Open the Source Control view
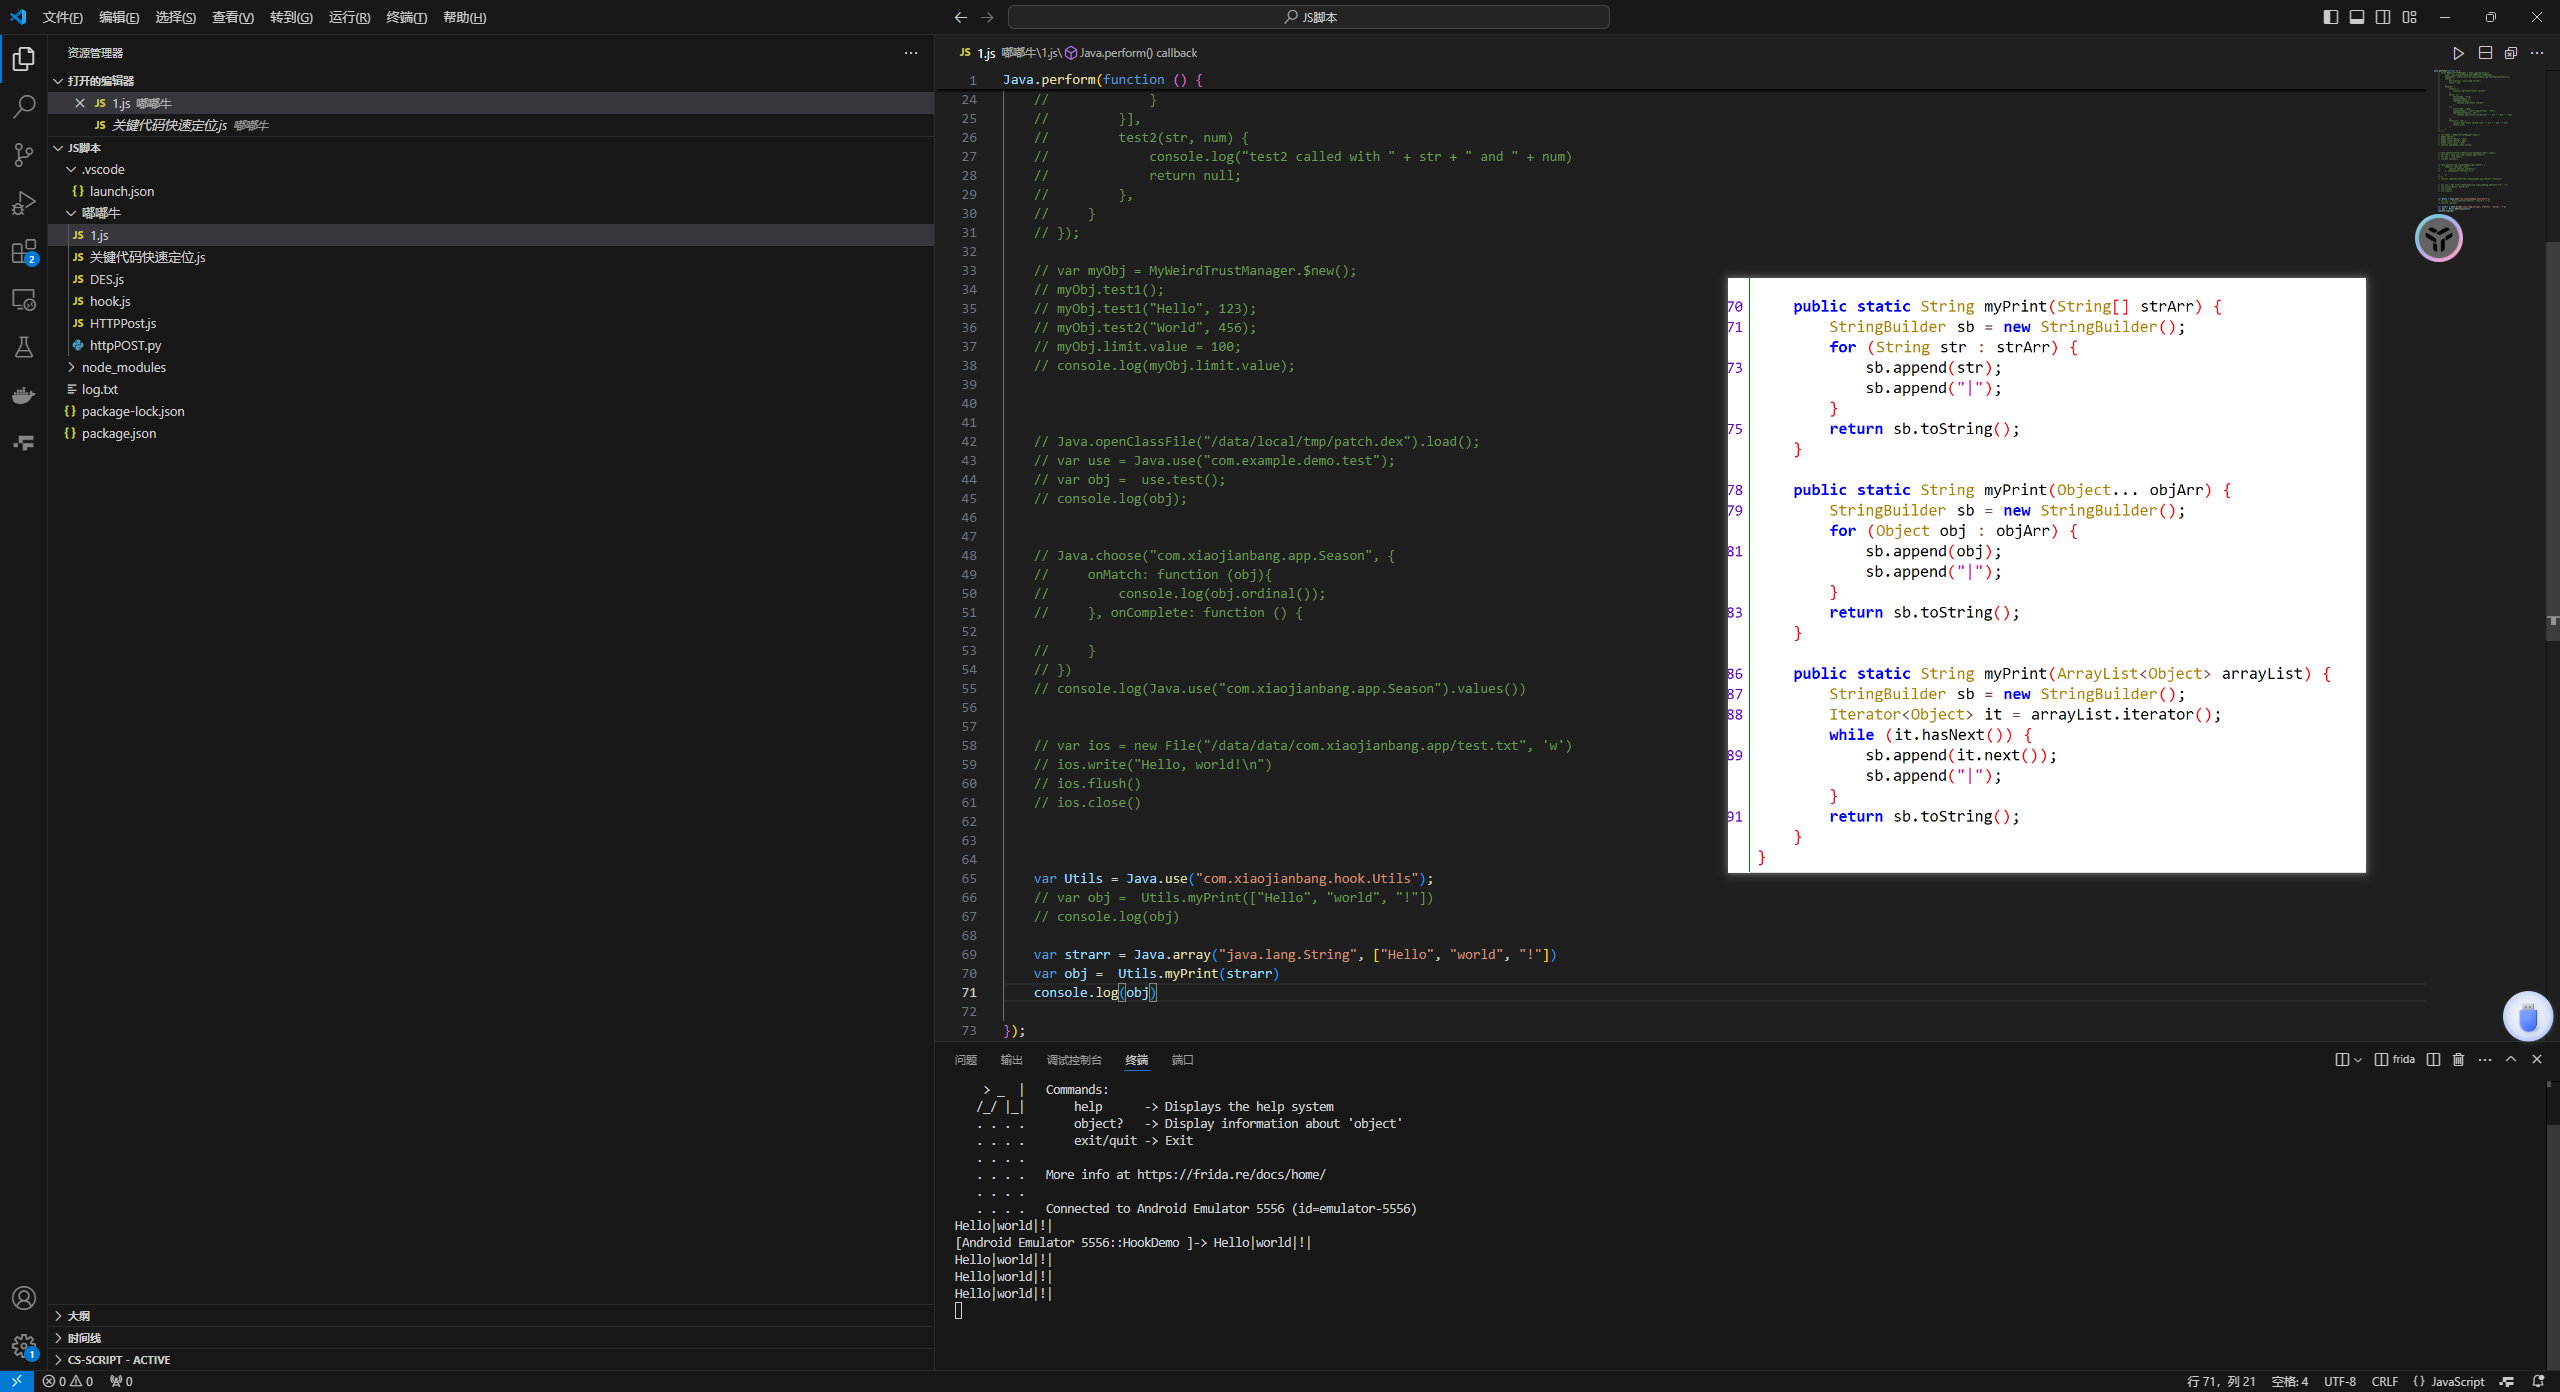 (24, 154)
